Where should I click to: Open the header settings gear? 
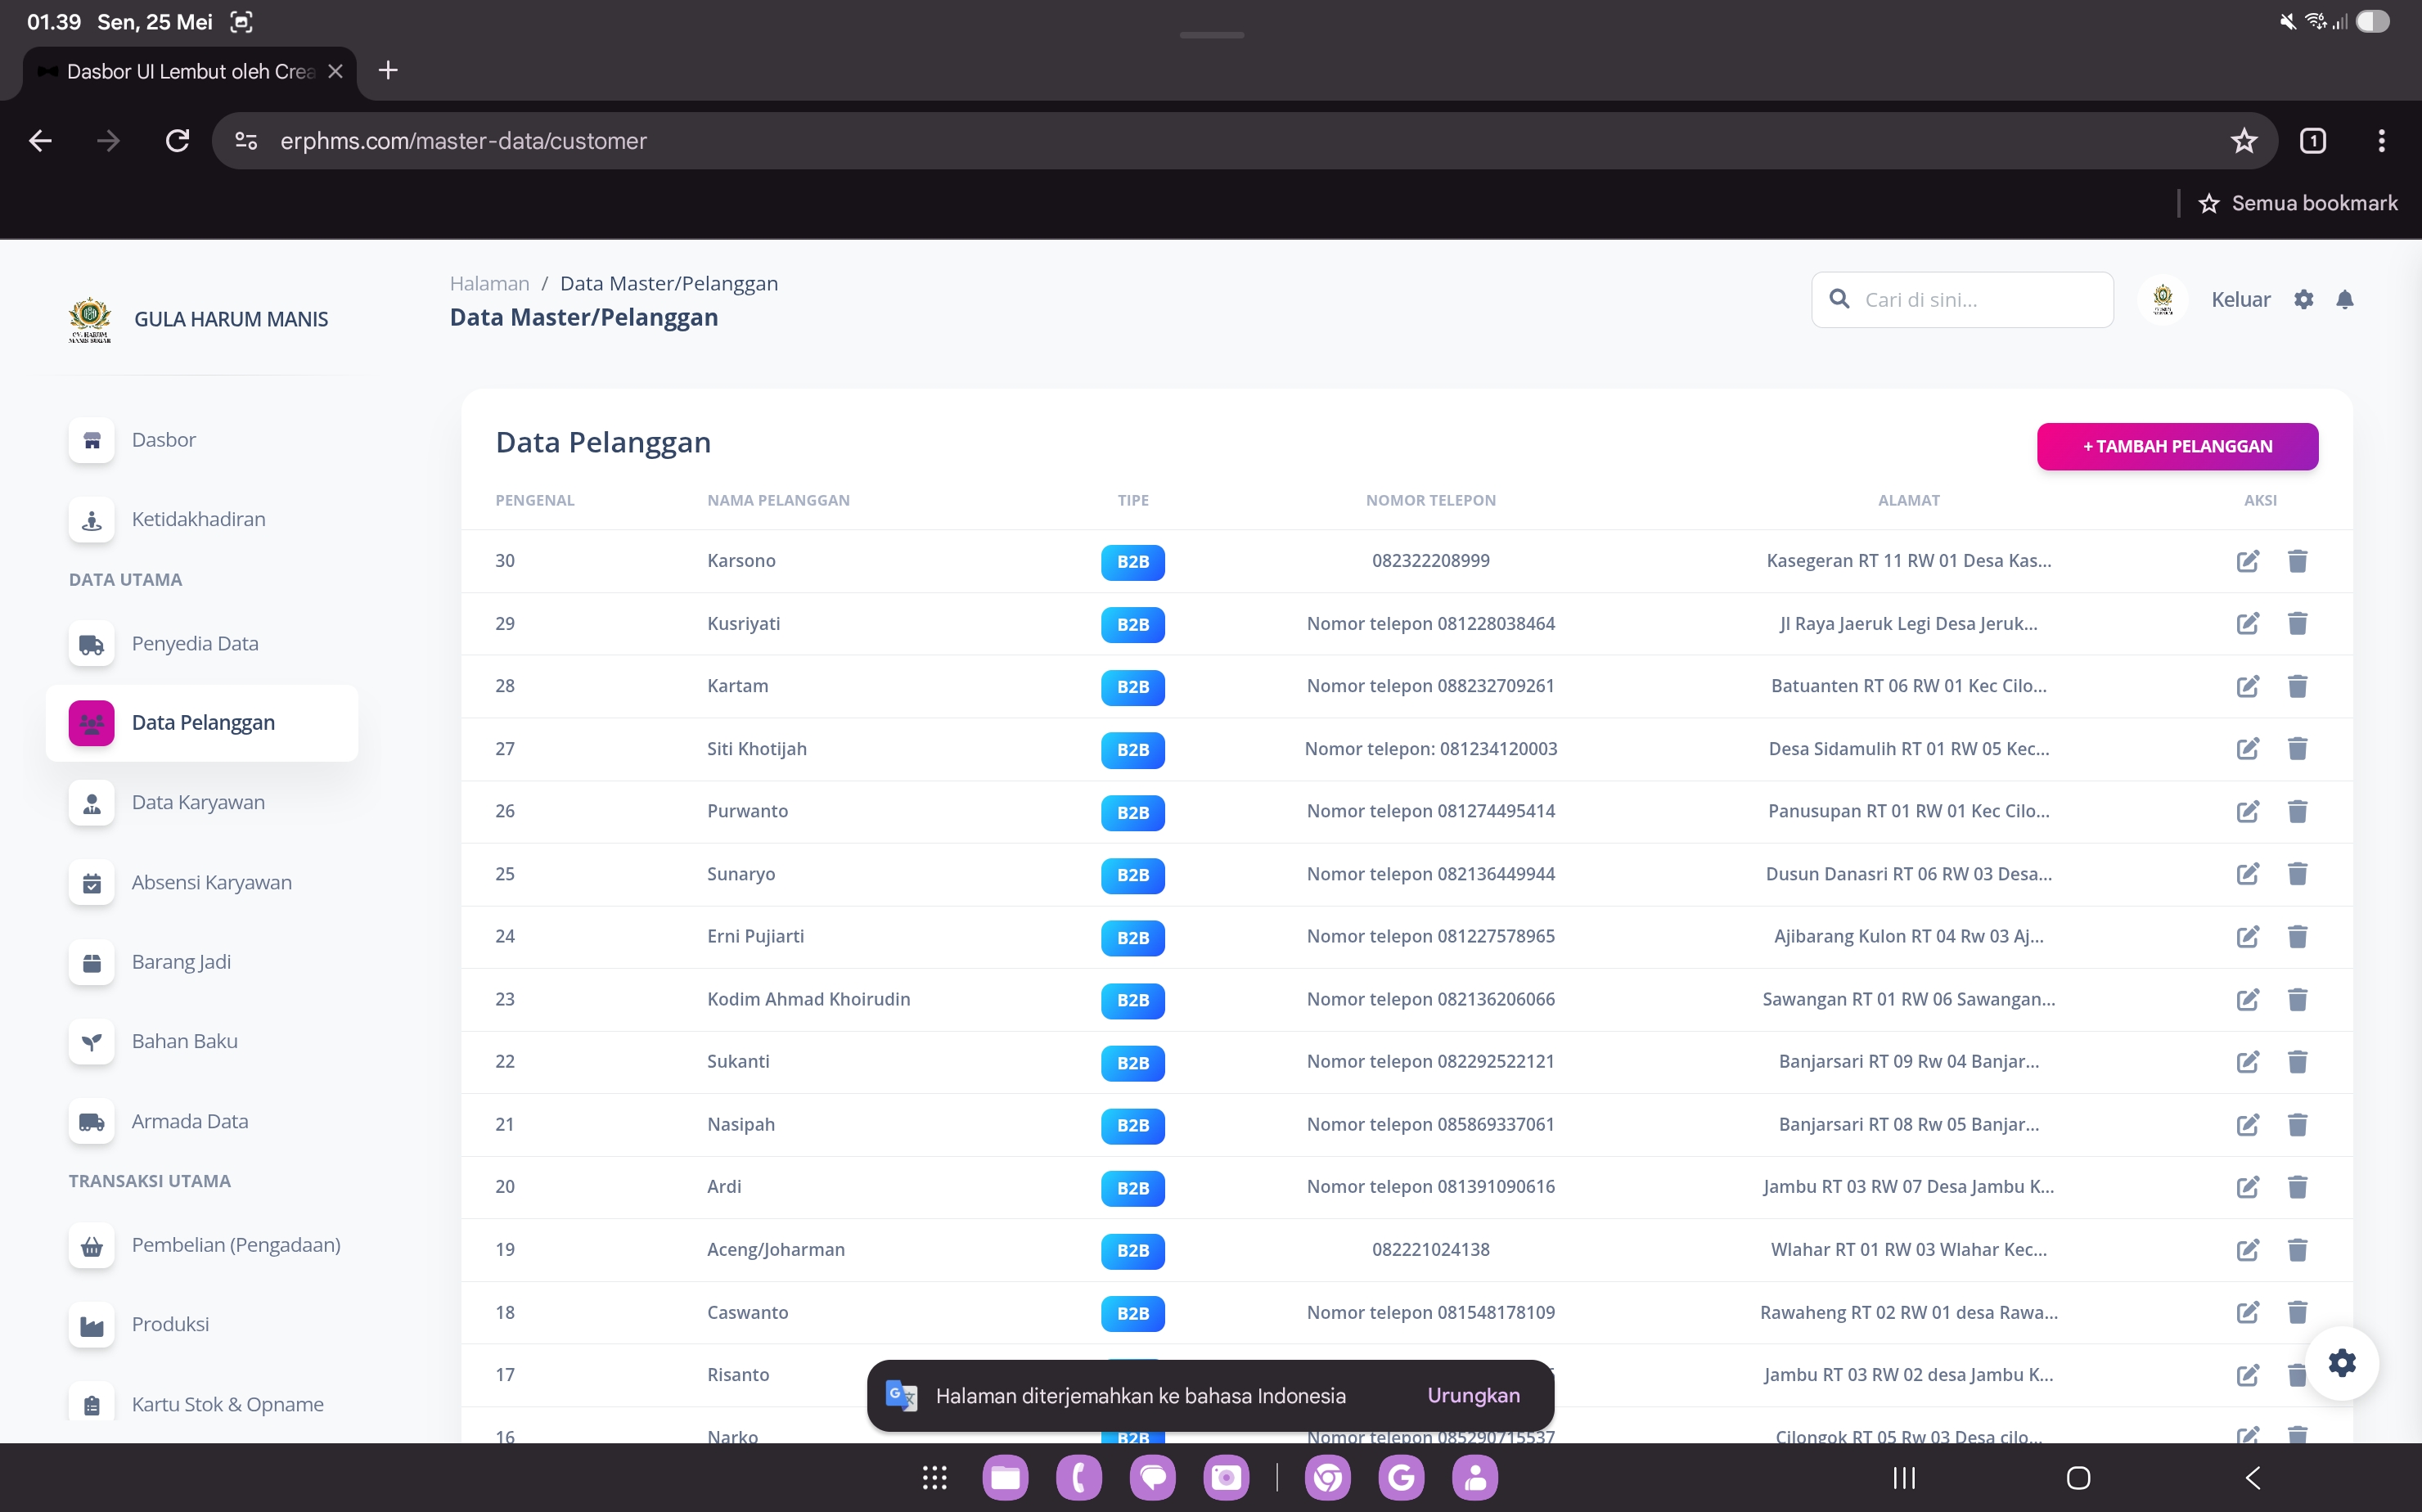click(x=2303, y=299)
